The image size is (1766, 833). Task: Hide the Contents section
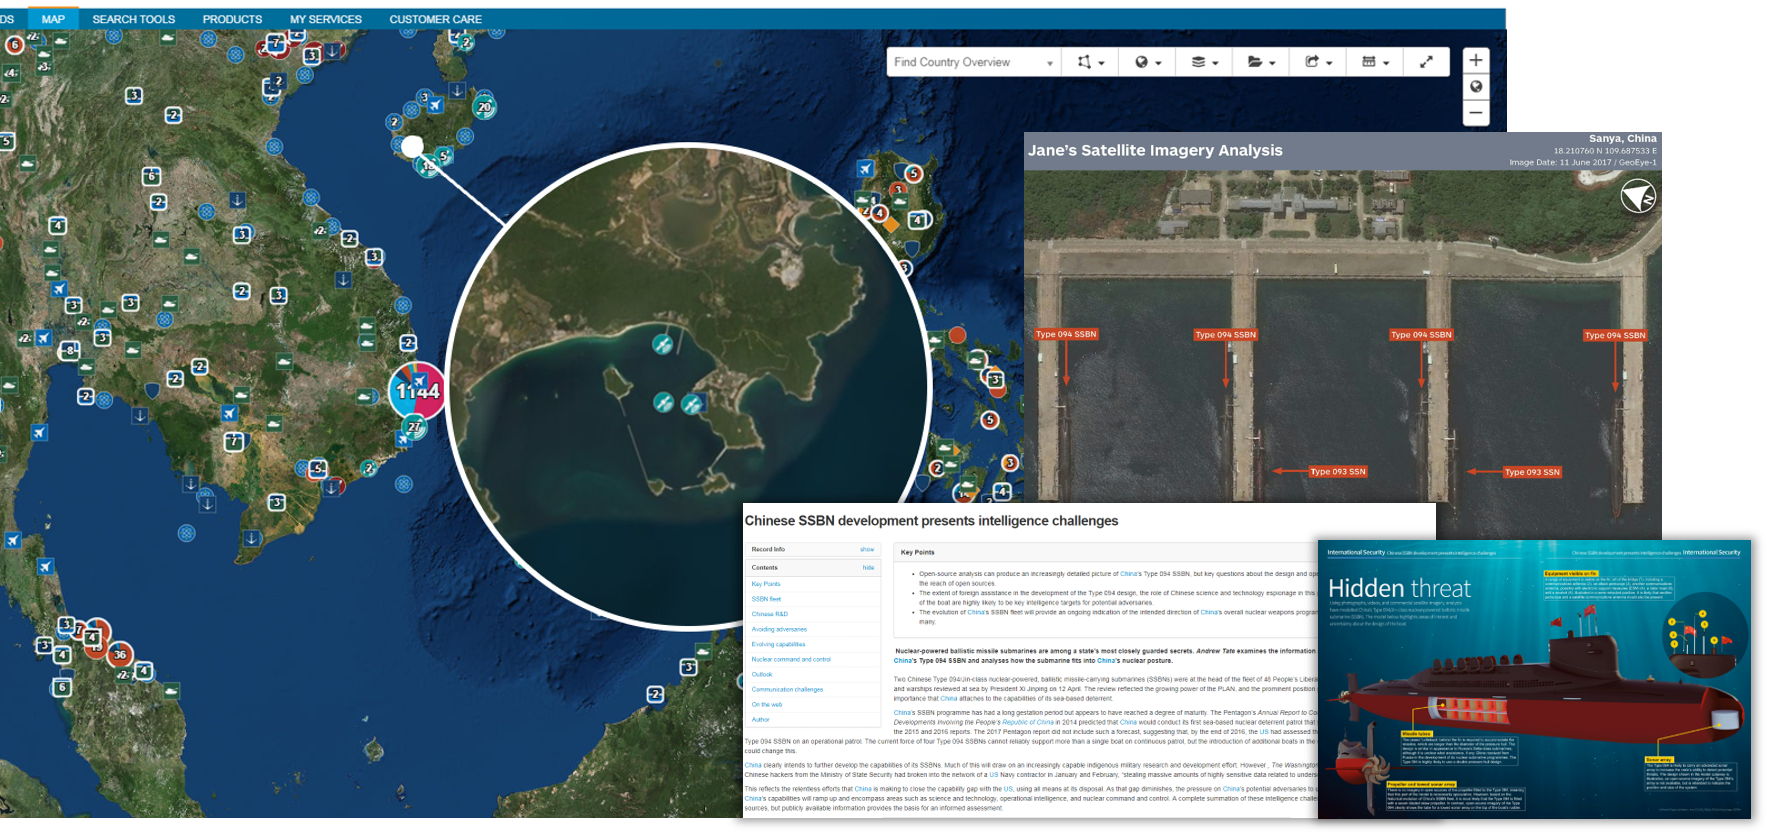pos(868,567)
